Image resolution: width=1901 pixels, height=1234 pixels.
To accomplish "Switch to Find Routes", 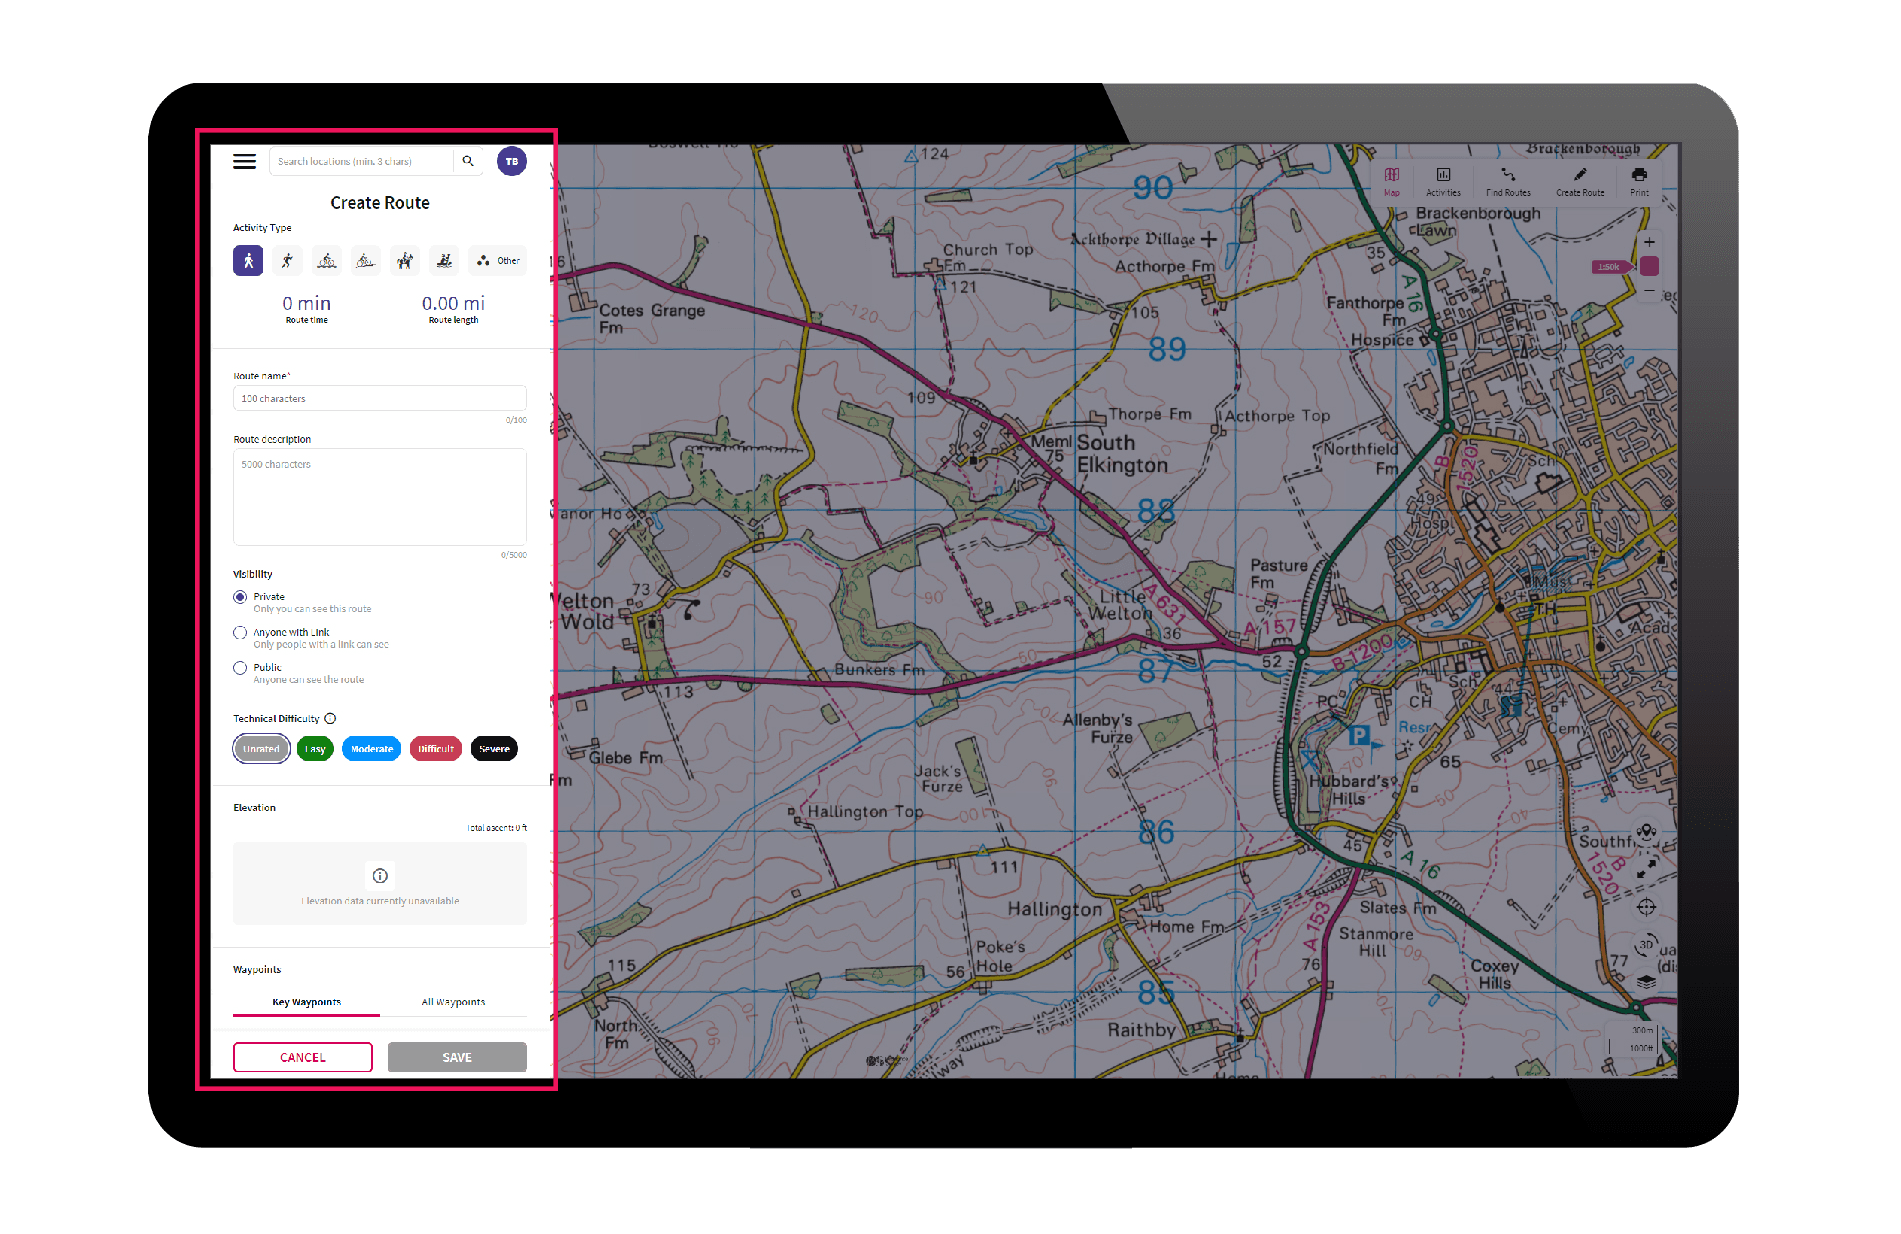I will tap(1508, 182).
